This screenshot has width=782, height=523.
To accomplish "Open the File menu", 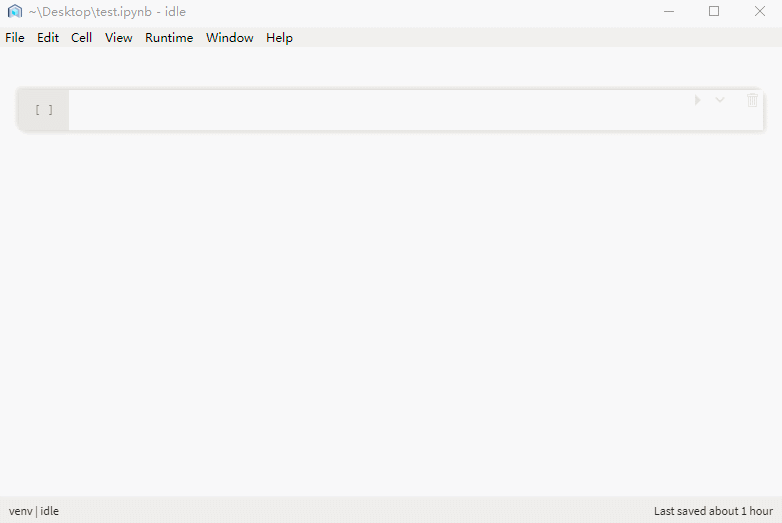I will pyautogui.click(x=15, y=38).
